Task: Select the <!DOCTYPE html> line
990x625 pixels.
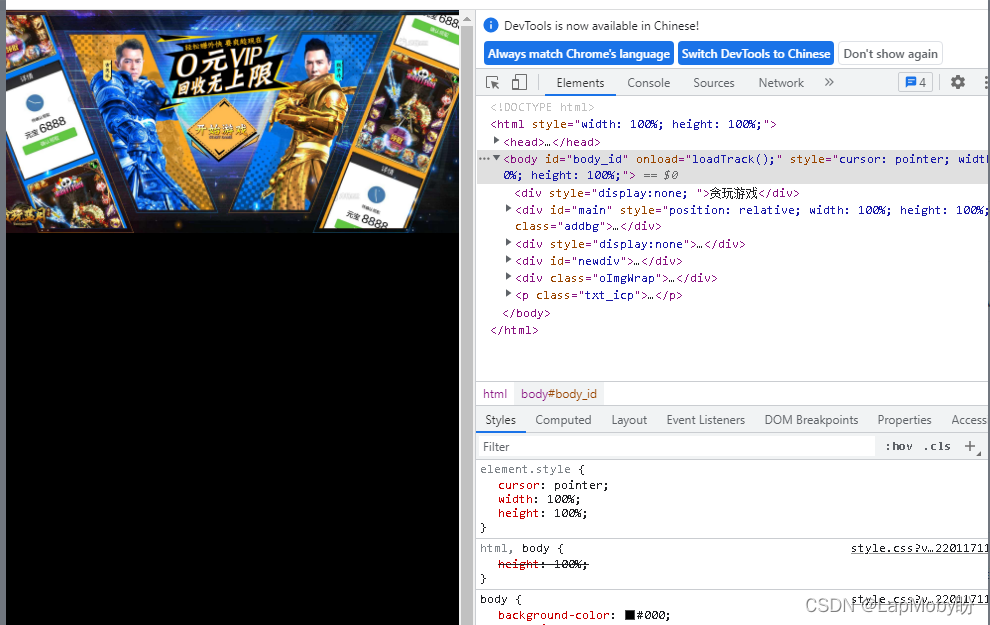Action: click(x=542, y=107)
